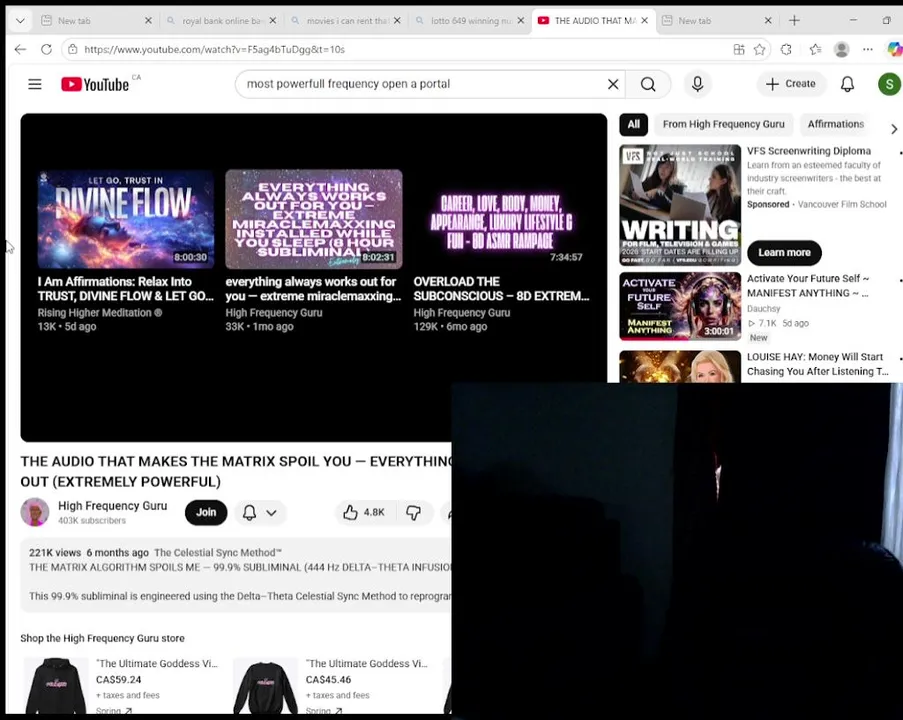This screenshot has width=903, height=720.
Task: Open a new browser tab with plus
Action: click(x=794, y=21)
